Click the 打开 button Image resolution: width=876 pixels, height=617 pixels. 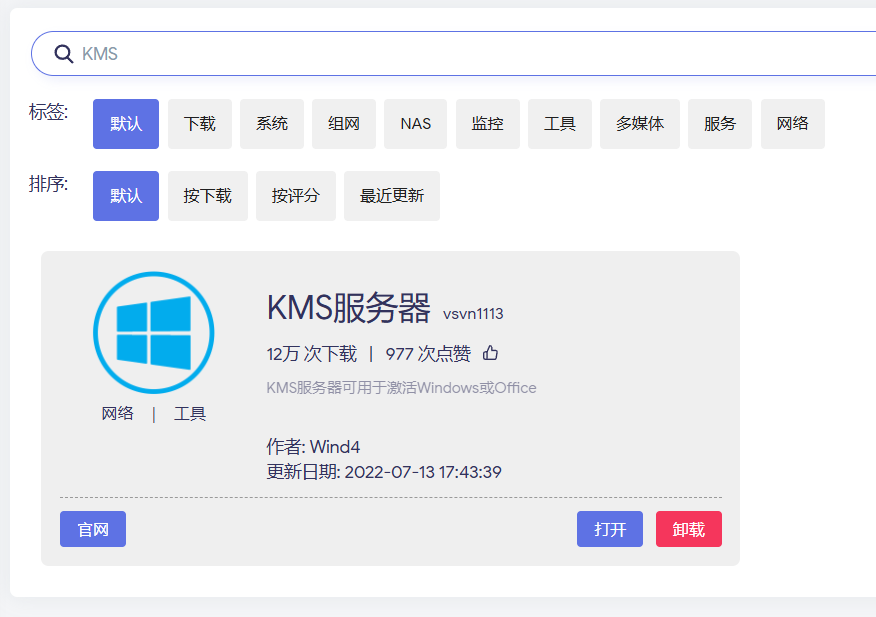click(610, 529)
